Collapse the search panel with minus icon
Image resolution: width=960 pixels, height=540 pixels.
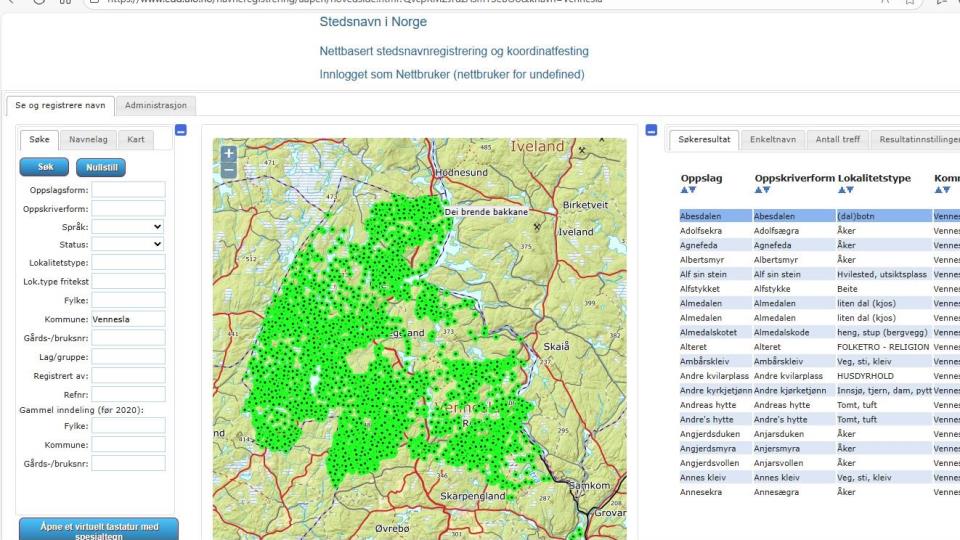click(180, 129)
